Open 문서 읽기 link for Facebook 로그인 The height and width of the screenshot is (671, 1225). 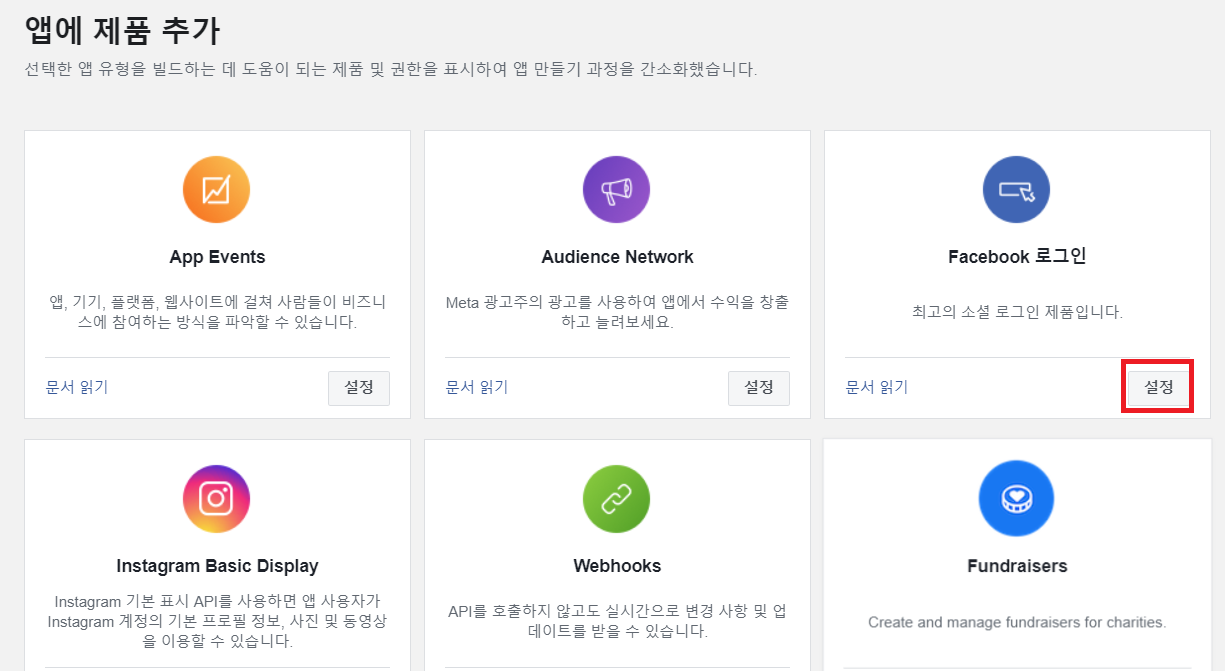[x=877, y=387]
